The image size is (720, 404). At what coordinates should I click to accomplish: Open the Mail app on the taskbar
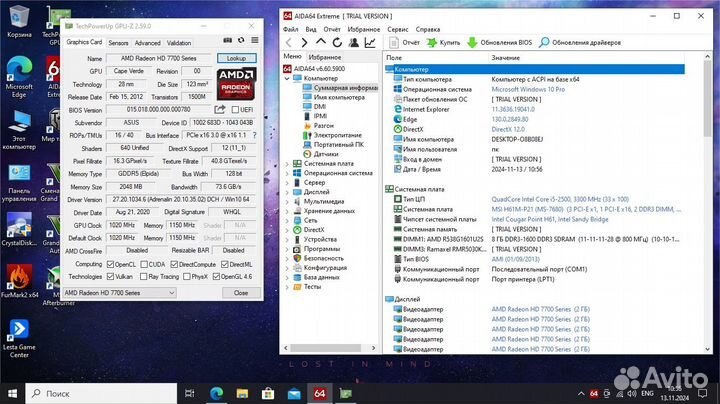[x=294, y=393]
